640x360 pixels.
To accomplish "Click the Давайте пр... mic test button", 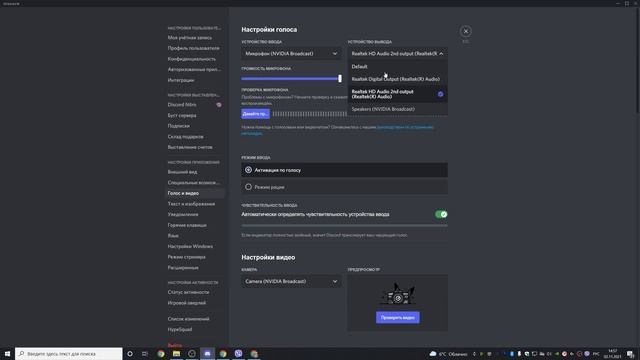I will [255, 114].
